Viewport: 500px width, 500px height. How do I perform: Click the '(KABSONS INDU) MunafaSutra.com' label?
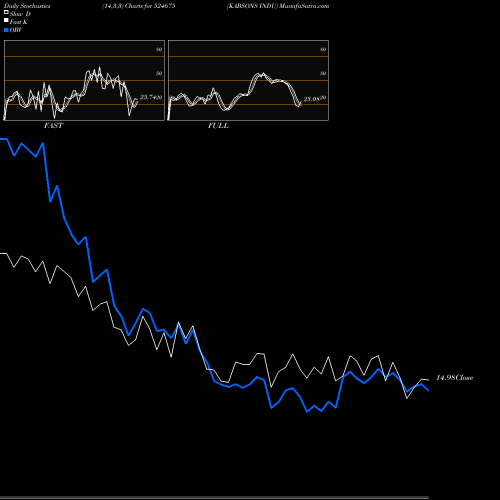point(278,6)
